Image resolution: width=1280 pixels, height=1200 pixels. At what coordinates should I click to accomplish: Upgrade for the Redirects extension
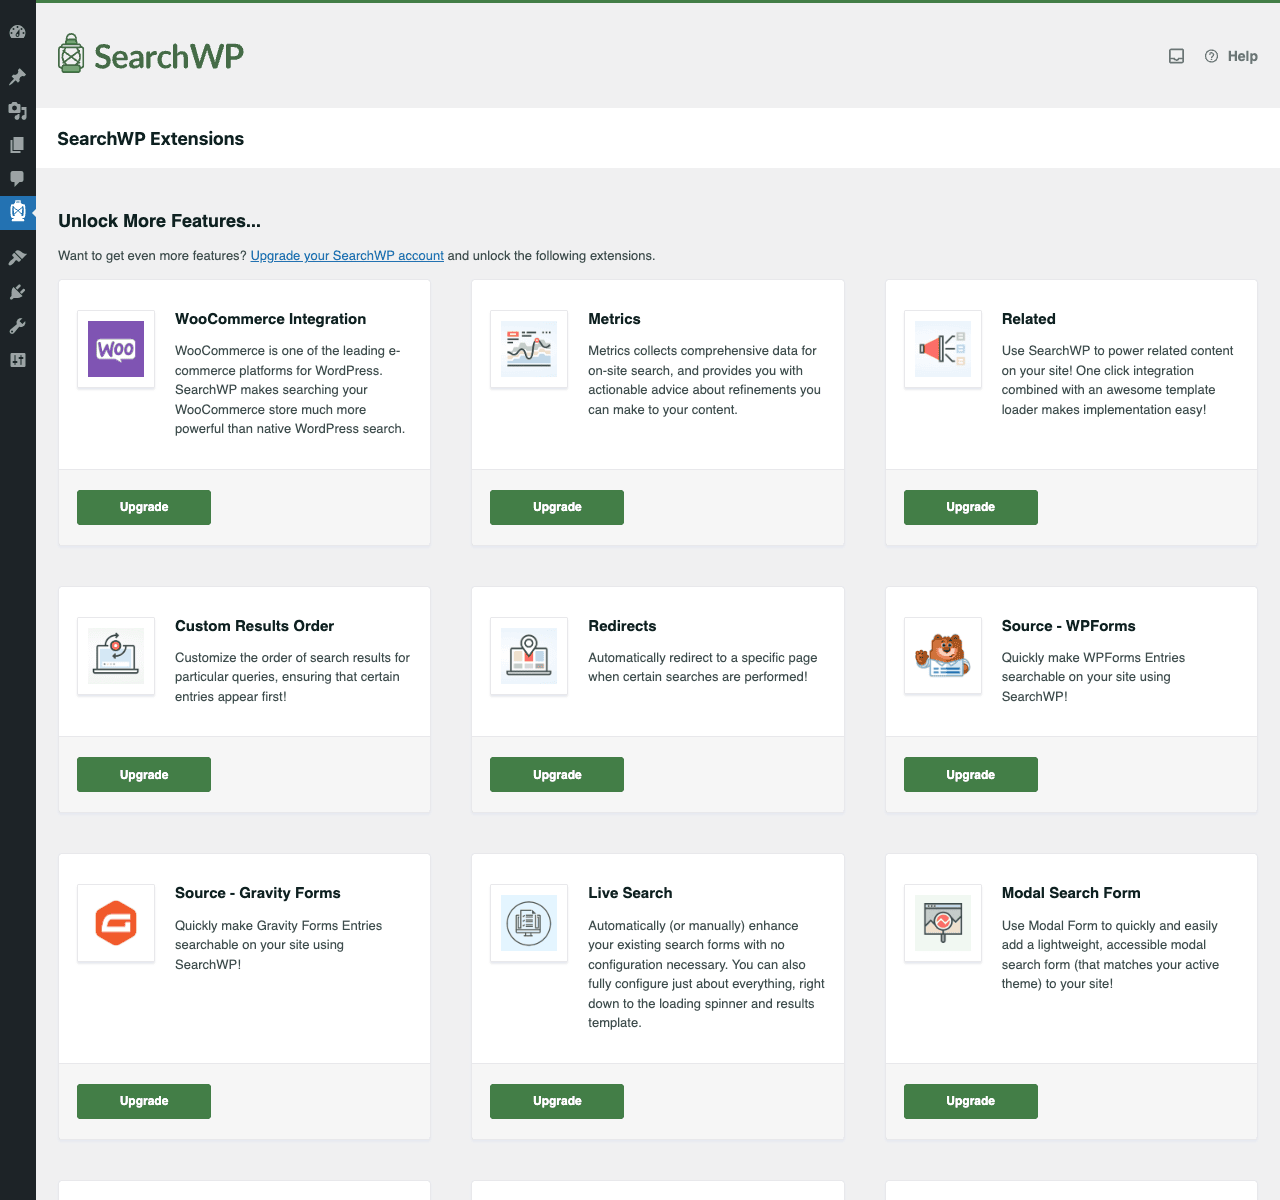click(557, 775)
